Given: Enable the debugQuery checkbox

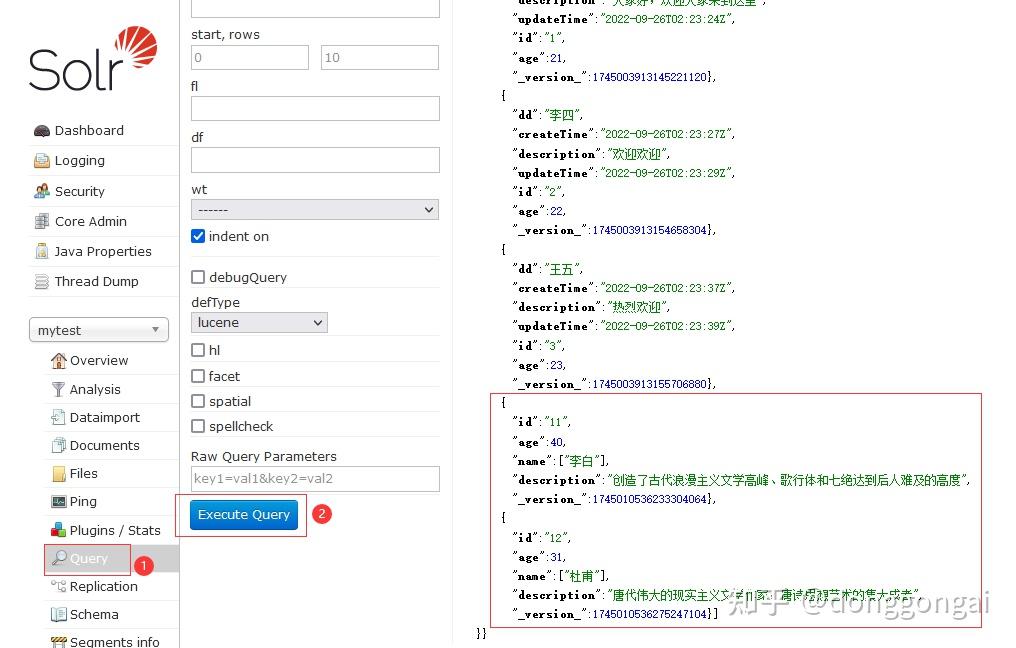Looking at the screenshot, I should tap(197, 277).
